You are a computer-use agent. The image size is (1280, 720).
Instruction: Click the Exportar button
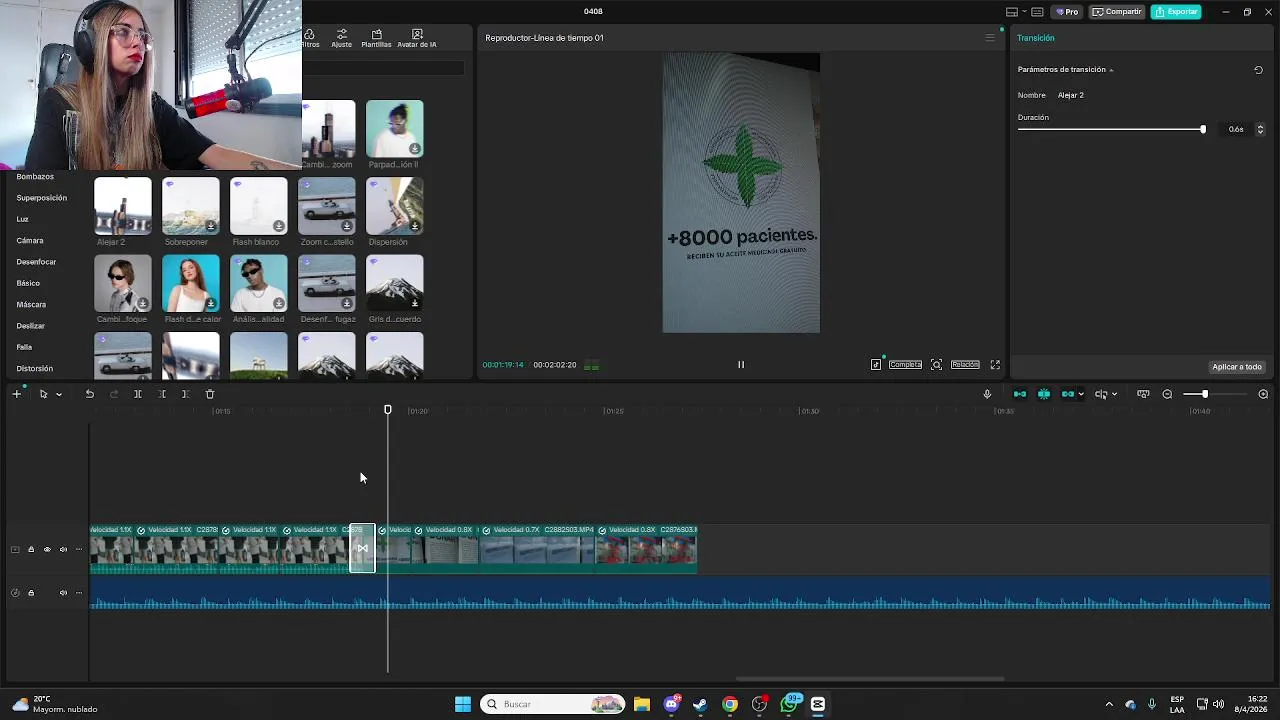click(1176, 12)
